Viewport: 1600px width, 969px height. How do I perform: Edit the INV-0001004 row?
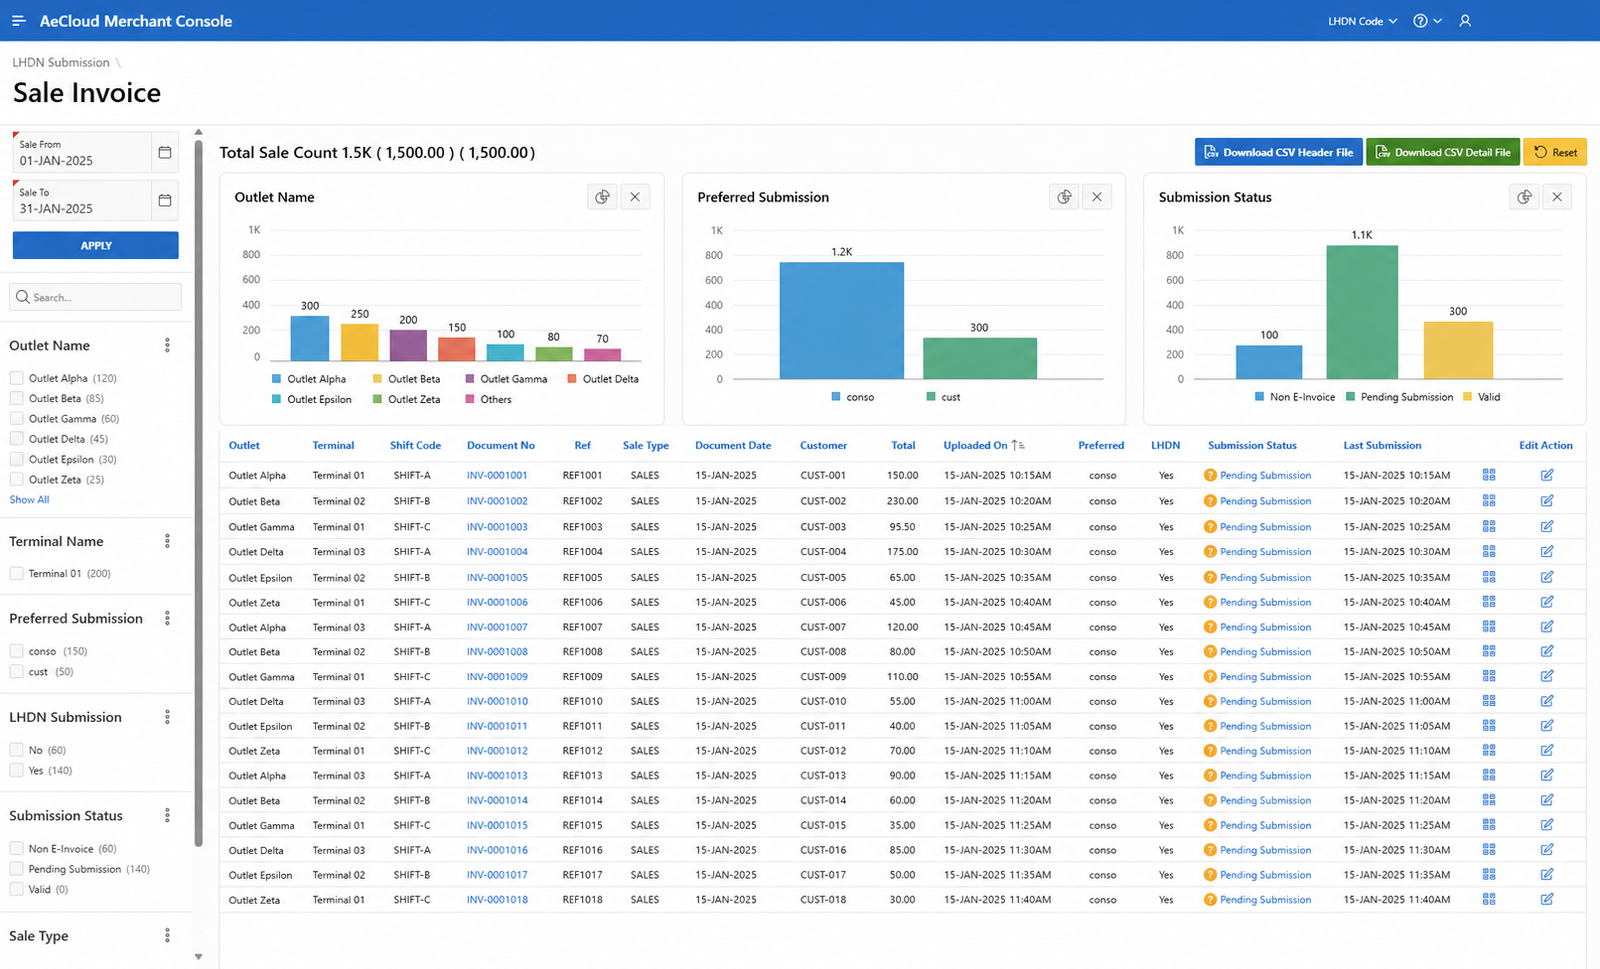pyautogui.click(x=1547, y=551)
